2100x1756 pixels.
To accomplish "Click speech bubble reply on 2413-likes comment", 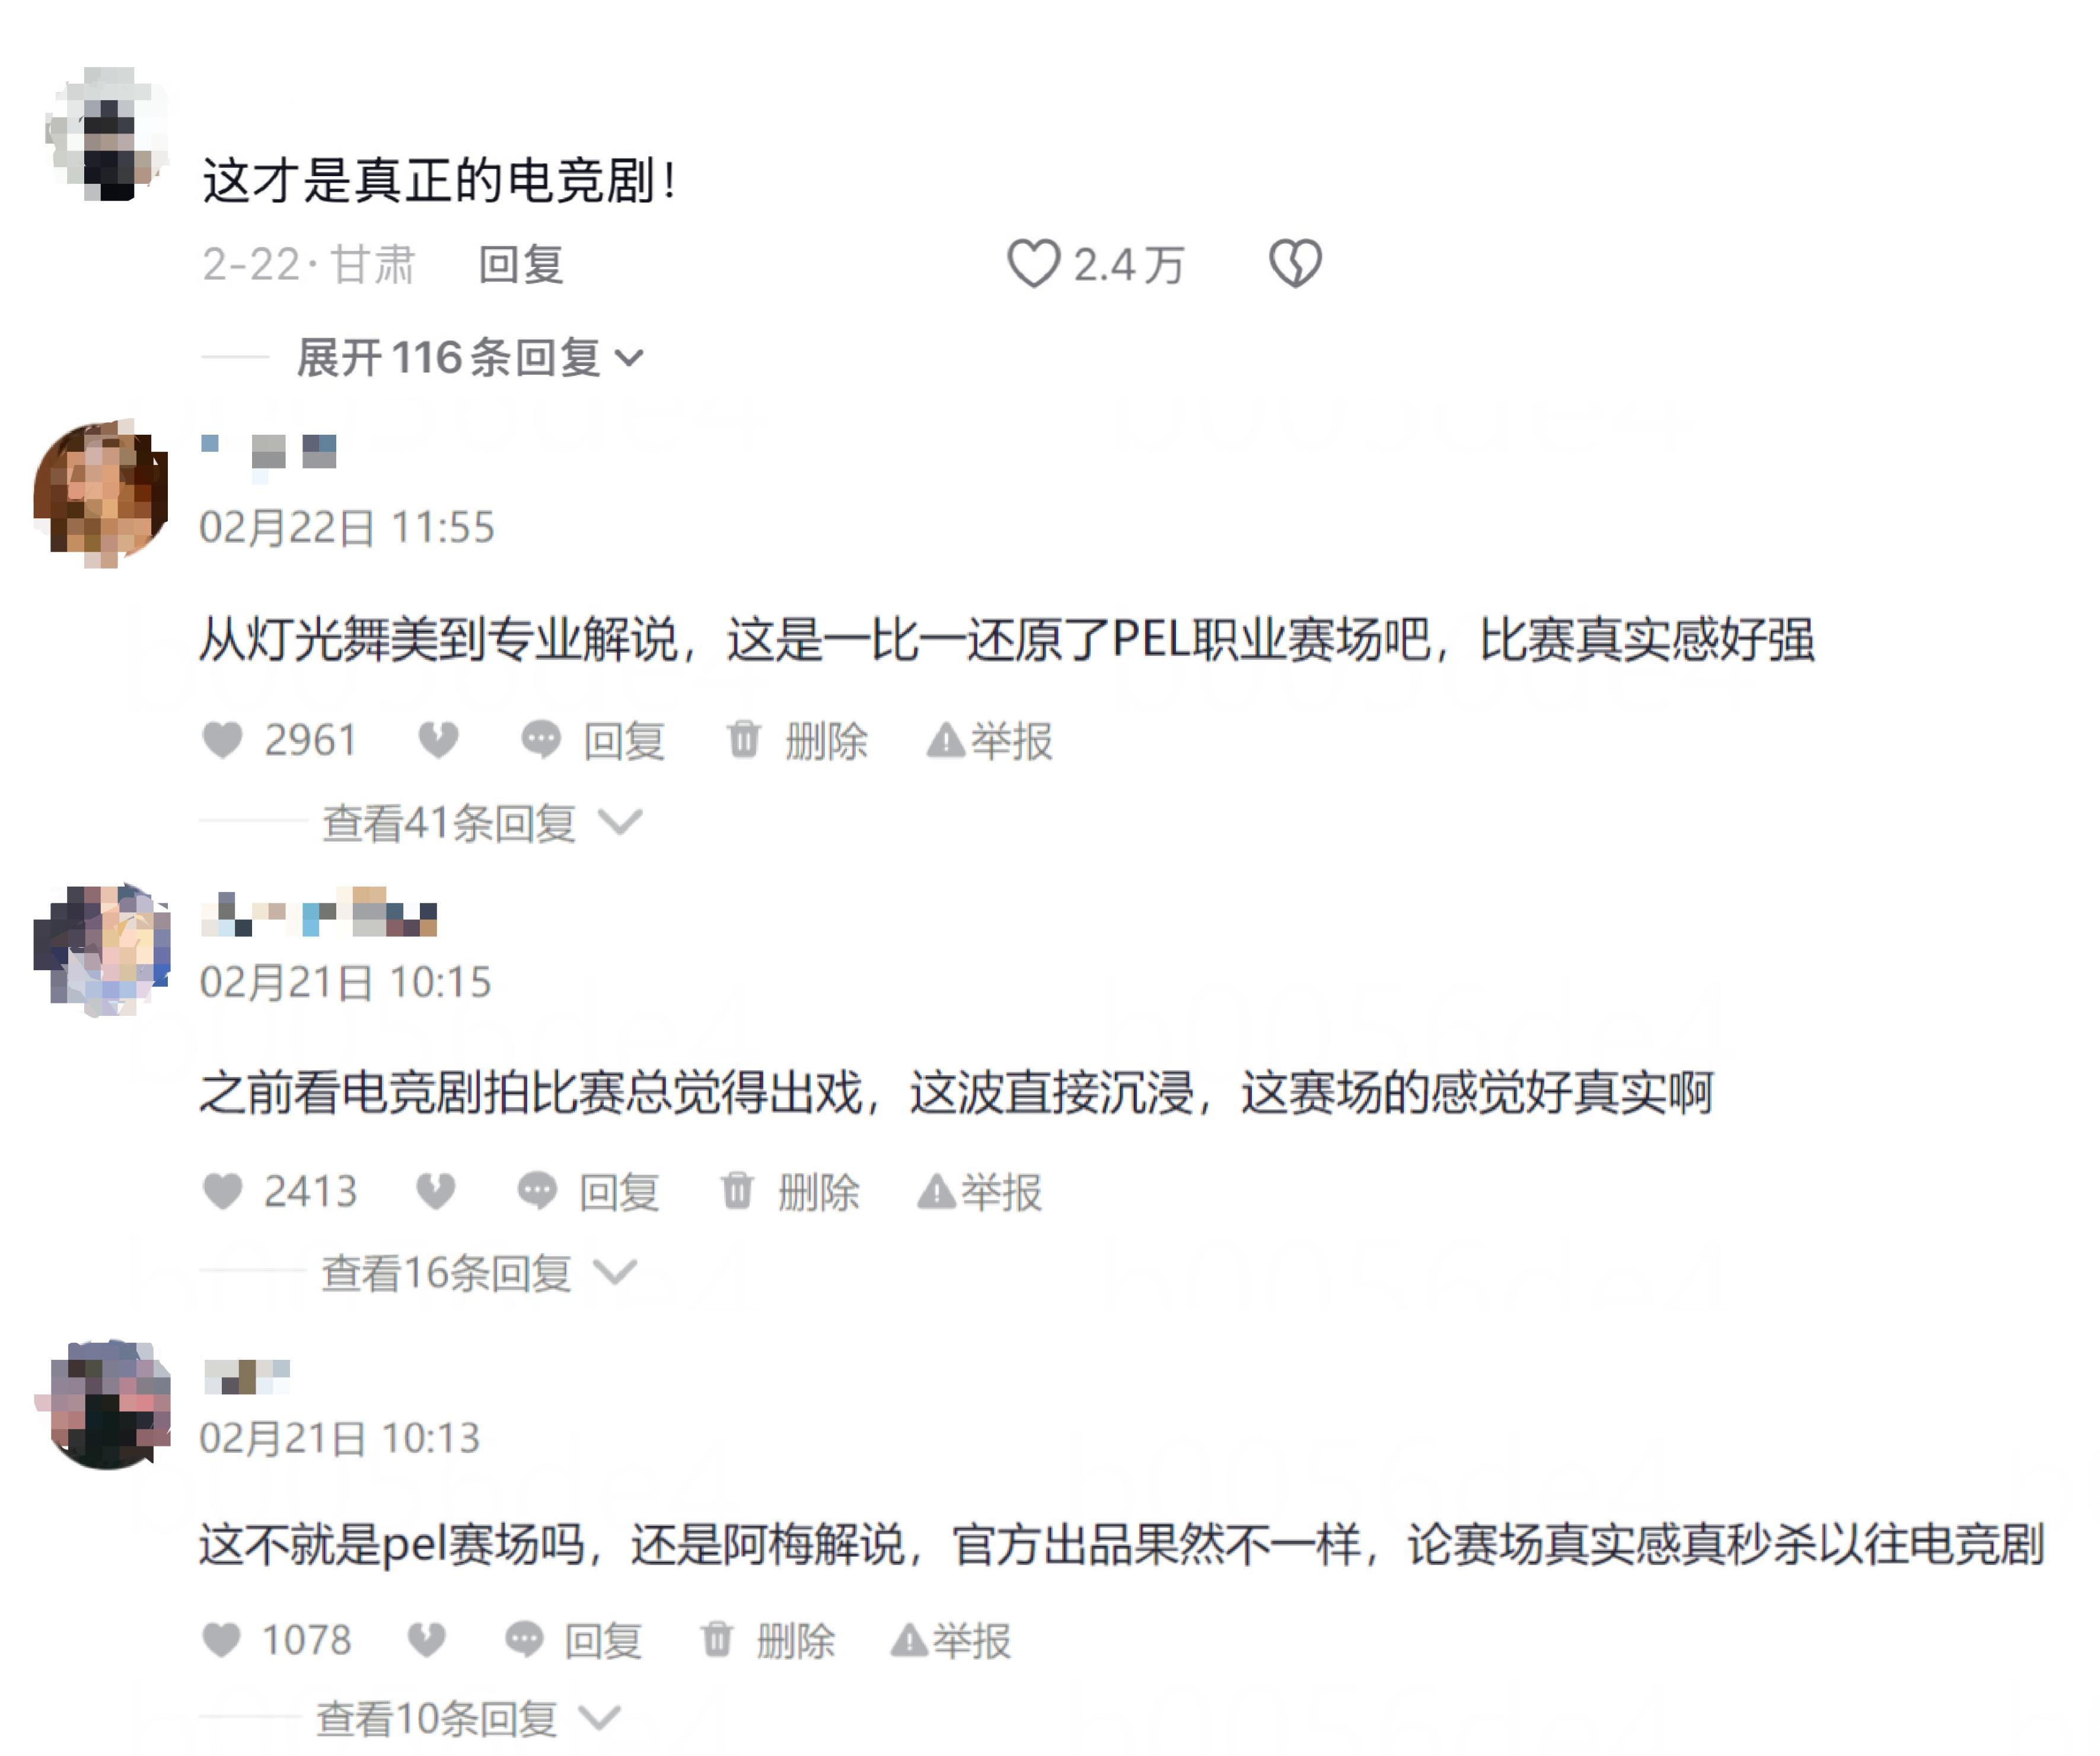I will [537, 1192].
